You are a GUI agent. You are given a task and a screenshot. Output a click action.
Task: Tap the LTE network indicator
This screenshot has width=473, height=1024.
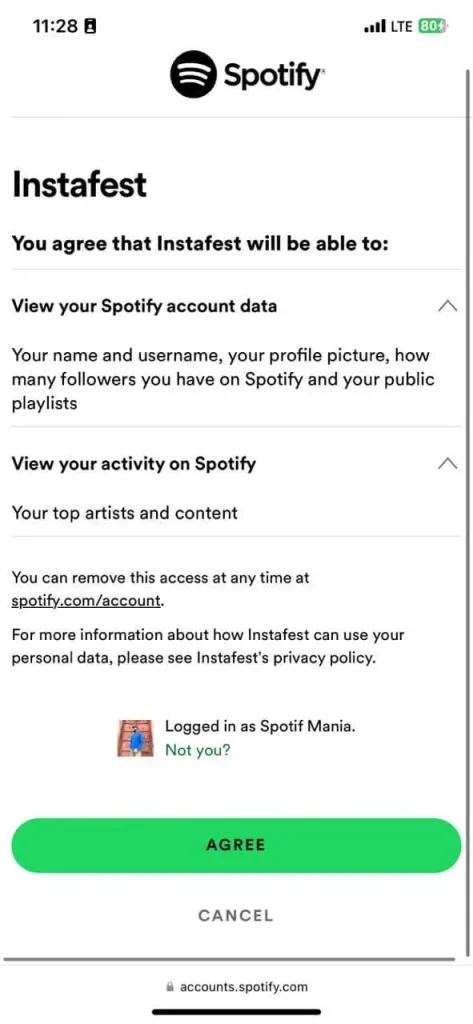tap(402, 27)
